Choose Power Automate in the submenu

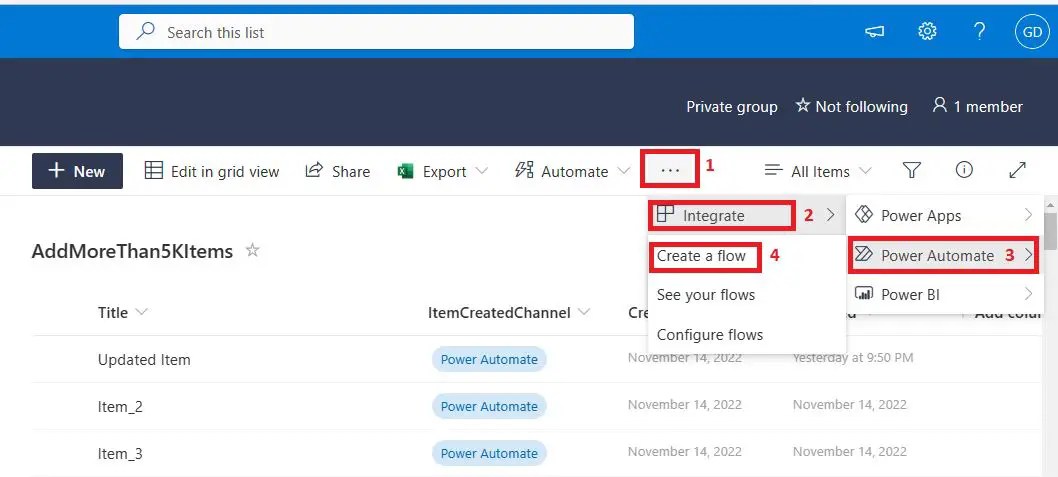tap(943, 255)
